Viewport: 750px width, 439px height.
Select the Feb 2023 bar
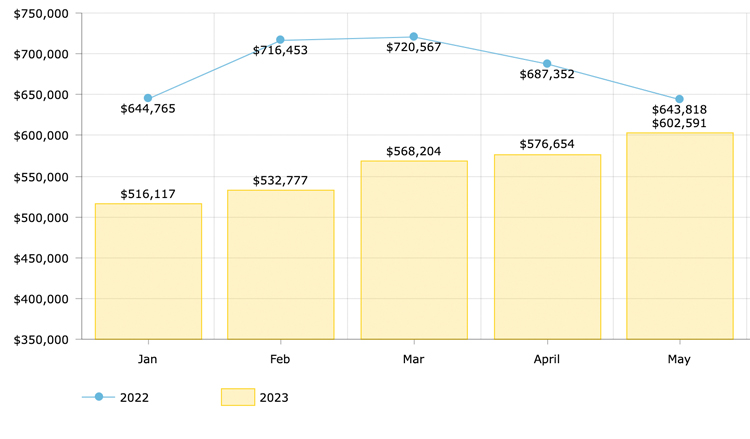click(x=280, y=264)
